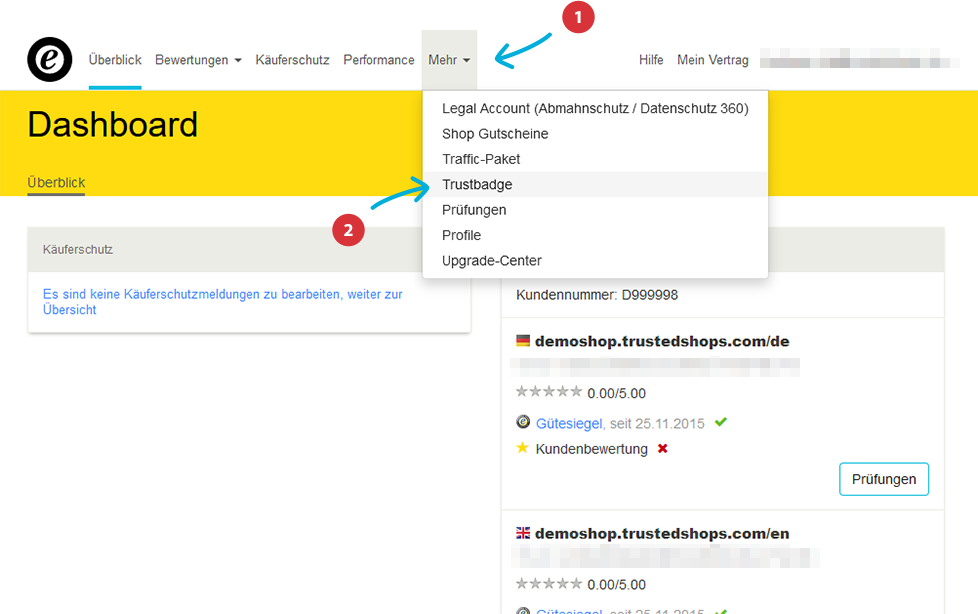The width and height of the screenshot is (978, 614).
Task: Click the star rating for the /en shop
Action: [549, 584]
